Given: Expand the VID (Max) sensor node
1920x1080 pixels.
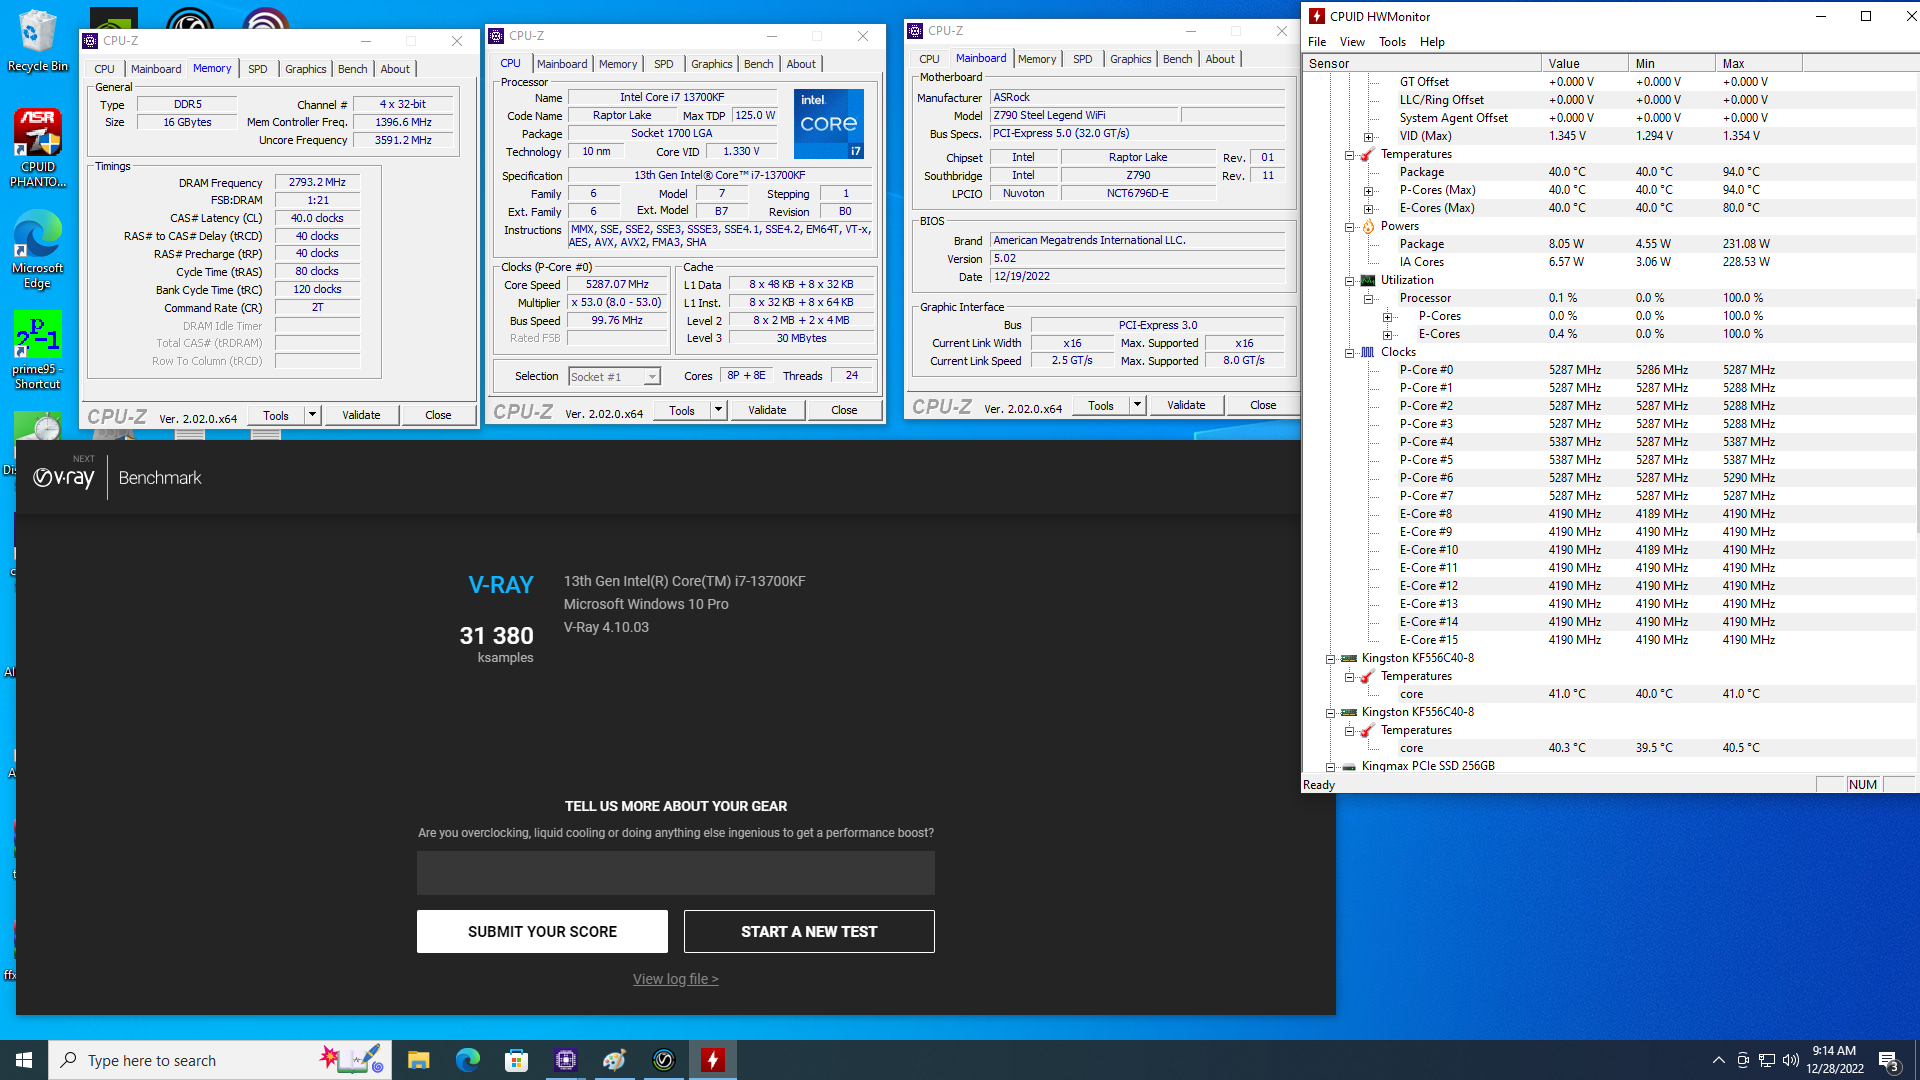Looking at the screenshot, I should click(1368, 137).
